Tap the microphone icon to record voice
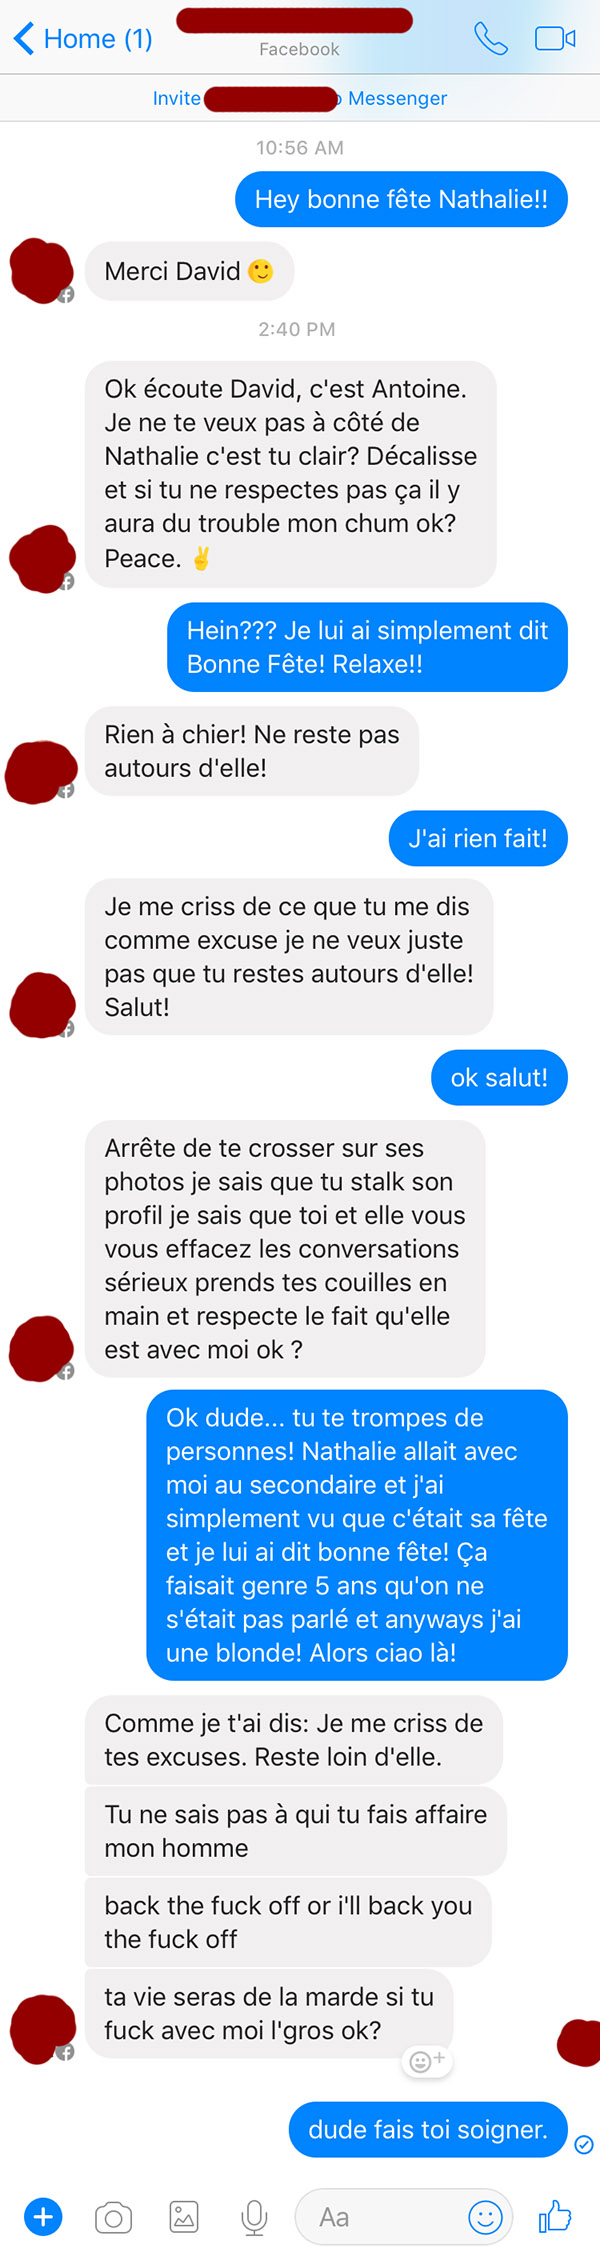This screenshot has width=600, height=2262. (254, 2217)
